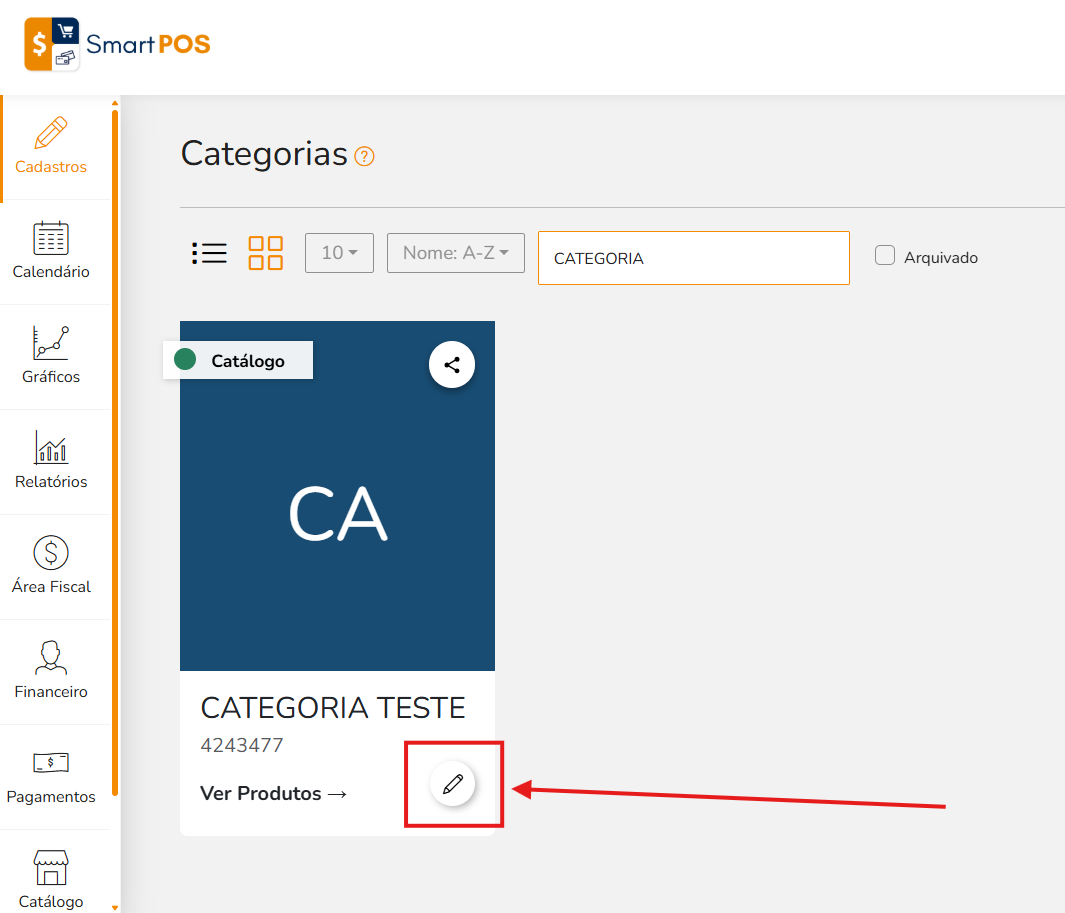
Task: Open the items-per-page 10 dropdown
Action: click(x=340, y=253)
